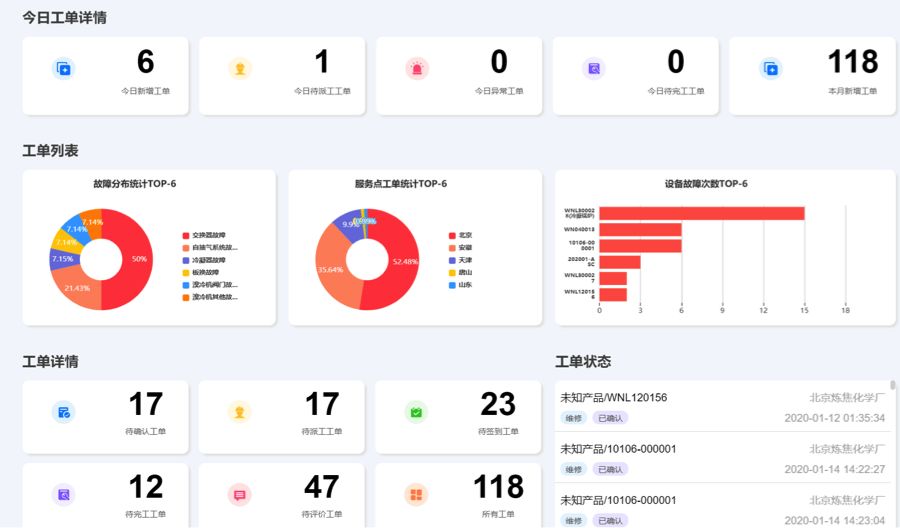Viewport: 900px width, 528px height.
Task: Toggle the 冷凝器故障 legend entry
Action: click(x=204, y=260)
